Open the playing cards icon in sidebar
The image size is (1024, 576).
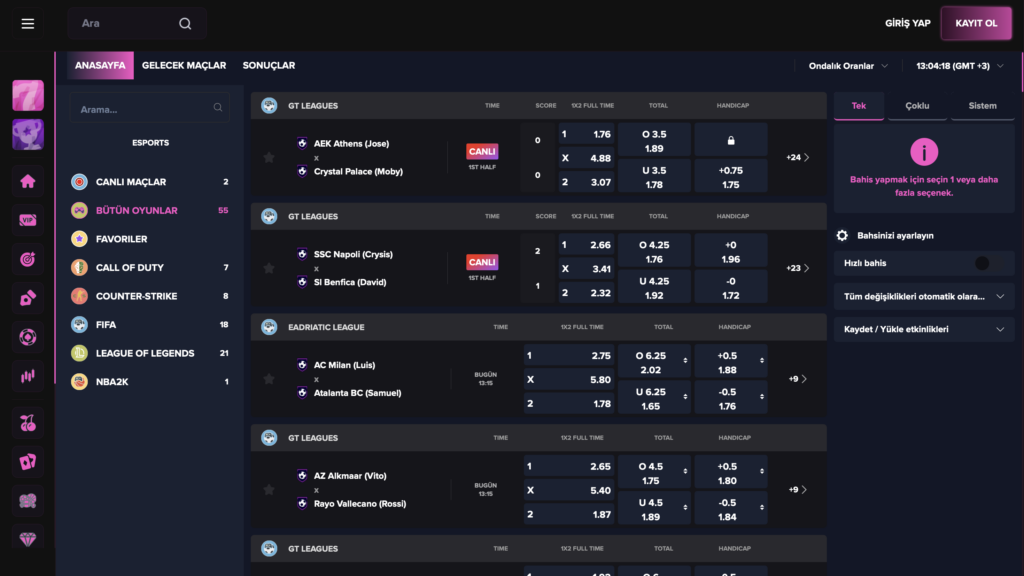click(28, 461)
